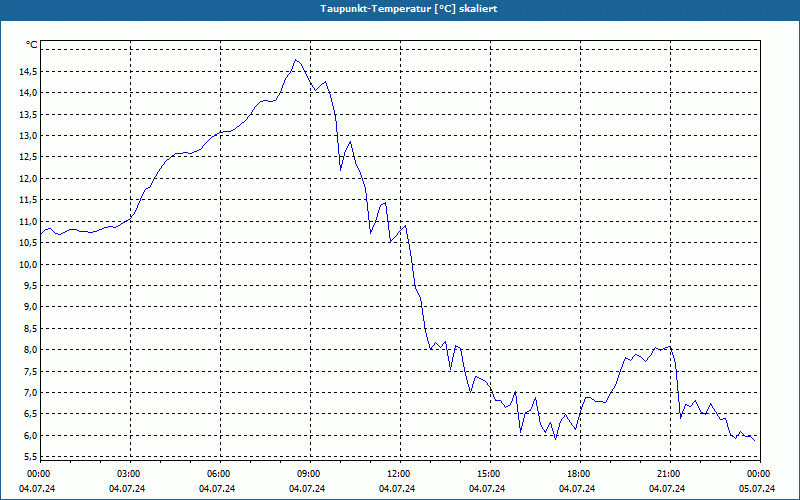Select the 8,5 y-axis label
The height and width of the screenshot is (500, 800).
[x=30, y=329]
